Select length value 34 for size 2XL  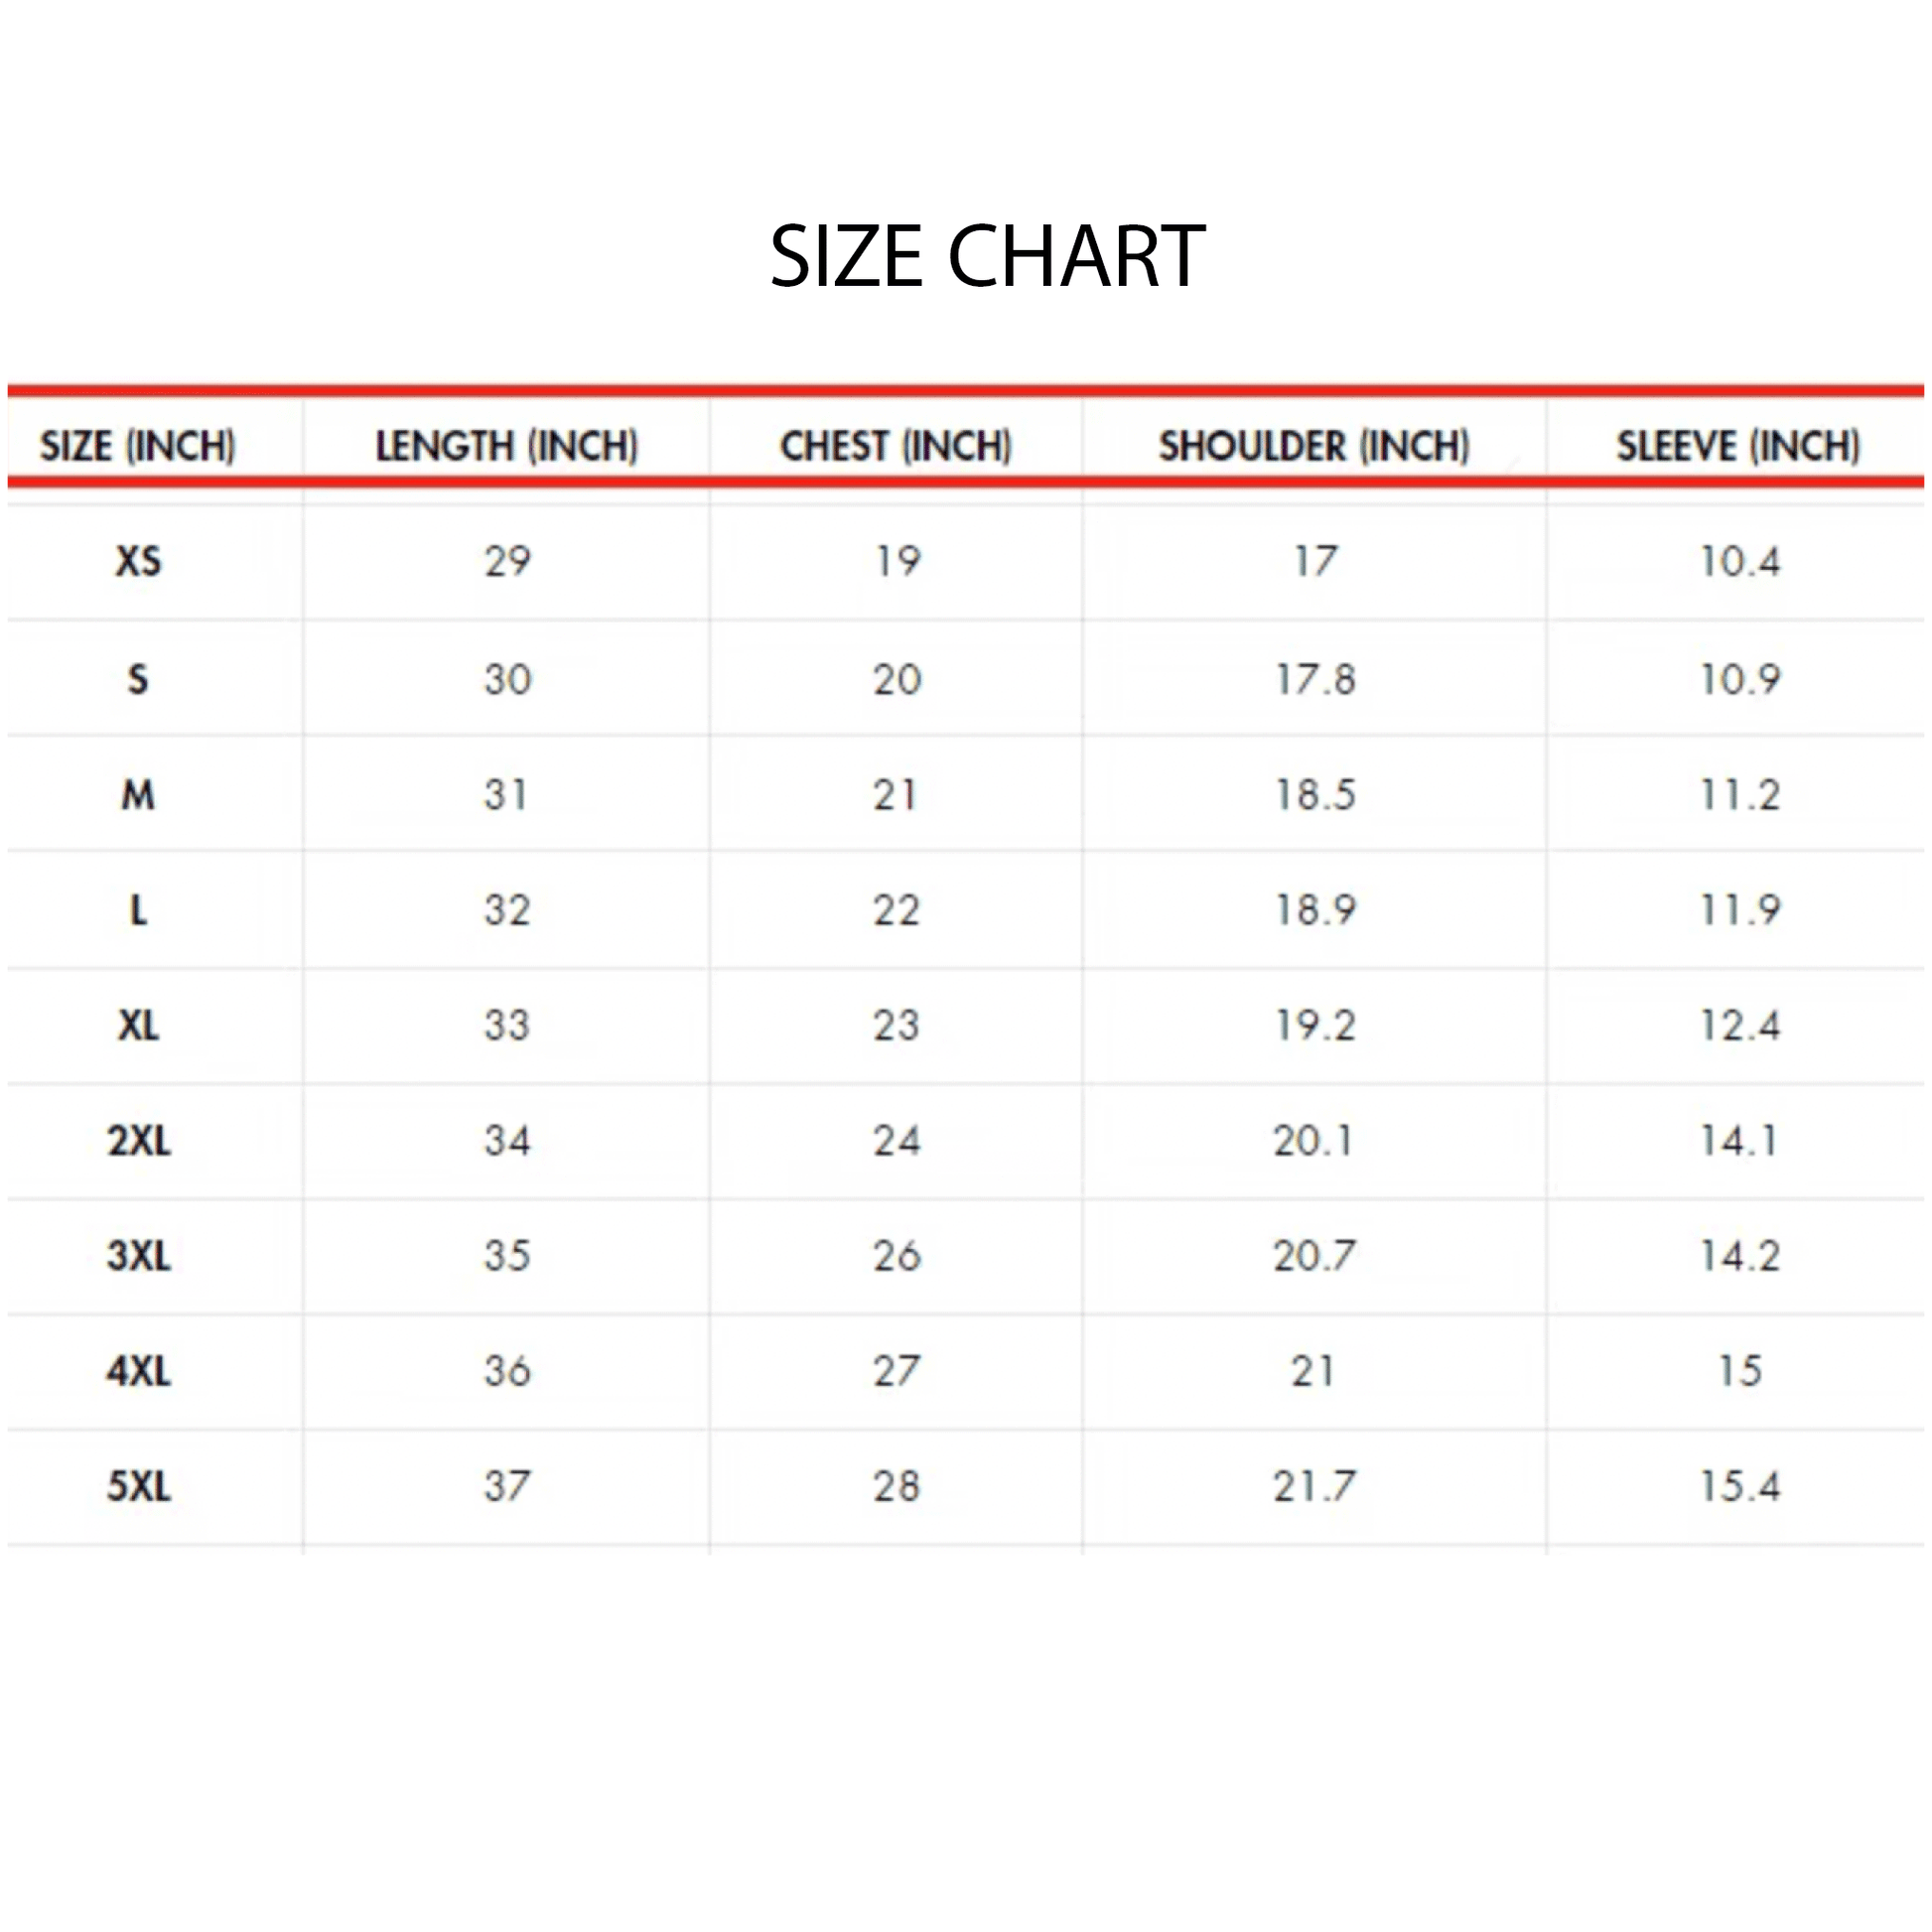click(x=507, y=1140)
